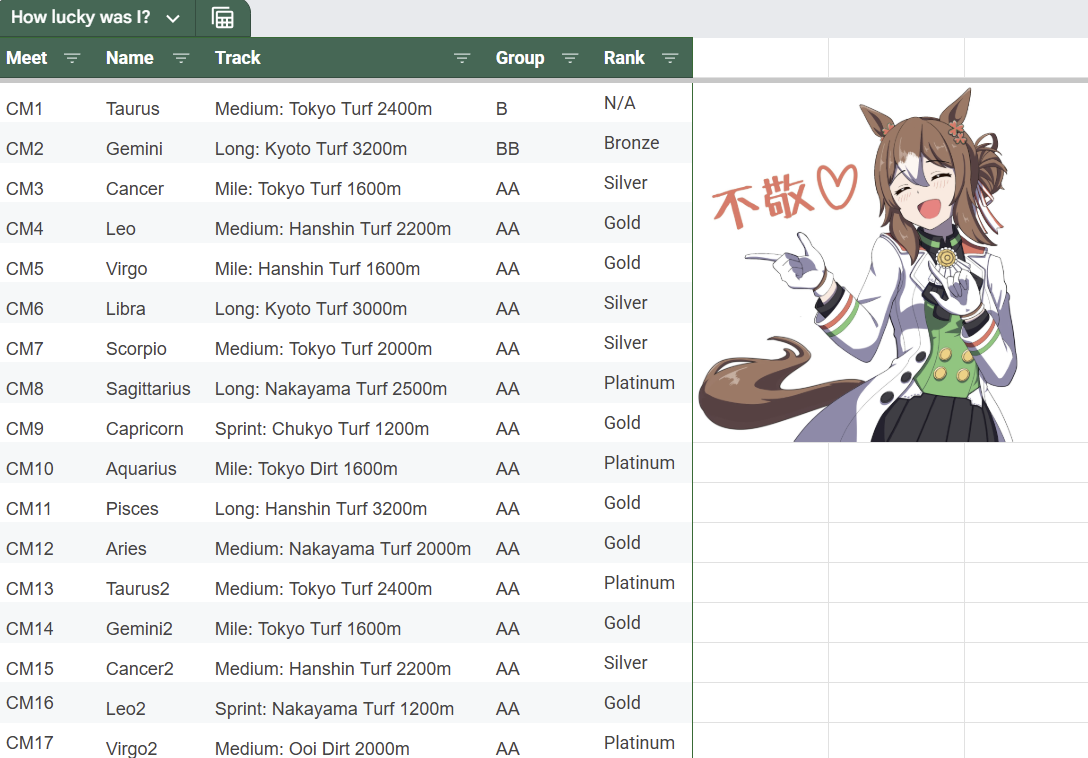Click the Group column header
The height and width of the screenshot is (758, 1088).
[520, 58]
